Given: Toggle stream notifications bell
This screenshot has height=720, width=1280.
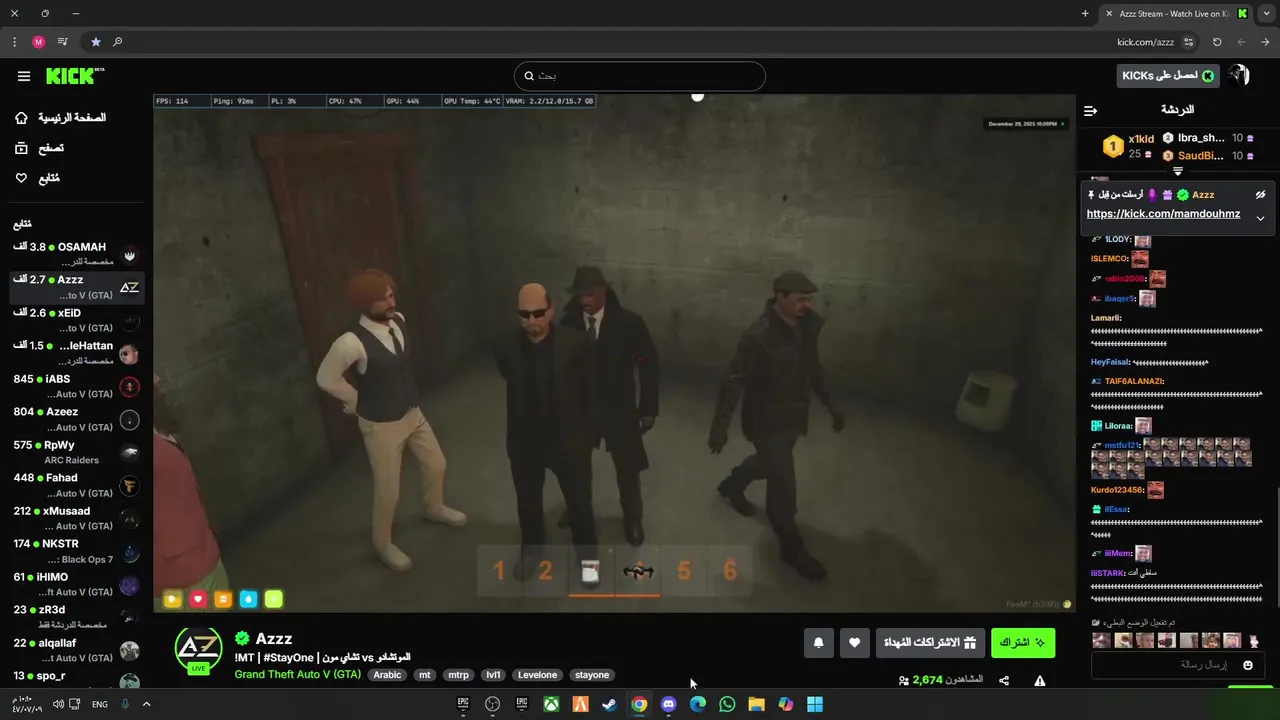Looking at the screenshot, I should click(x=818, y=643).
